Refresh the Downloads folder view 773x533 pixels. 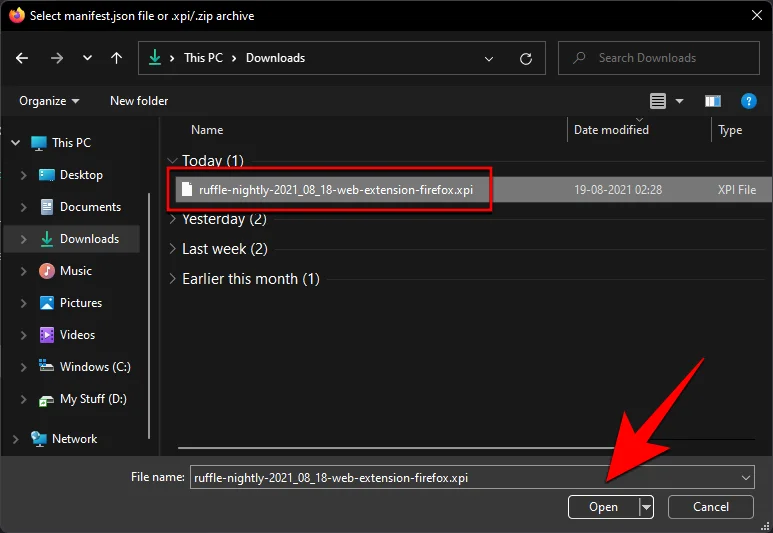[x=526, y=59]
